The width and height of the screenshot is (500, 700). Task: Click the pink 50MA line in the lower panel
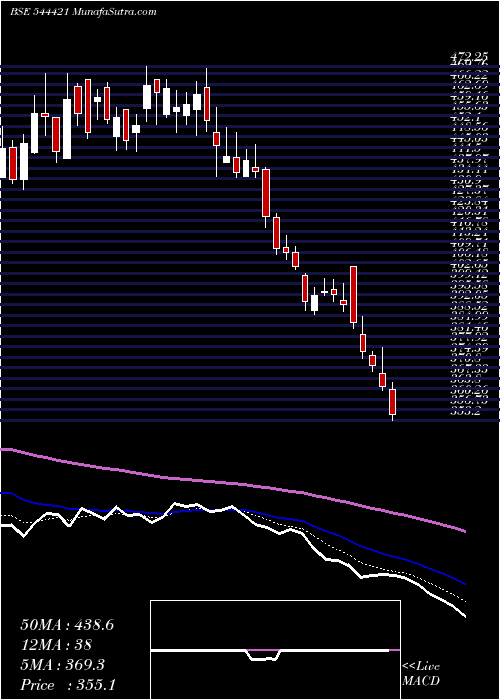(x=232, y=483)
